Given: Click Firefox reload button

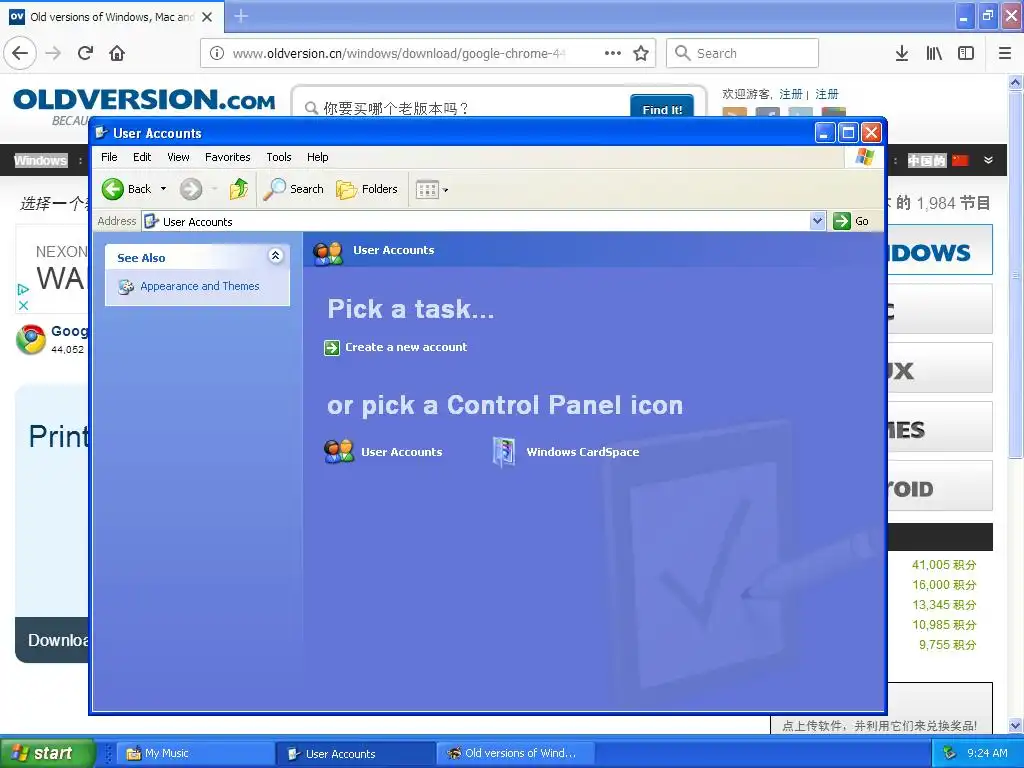Looking at the screenshot, I should 85,53.
